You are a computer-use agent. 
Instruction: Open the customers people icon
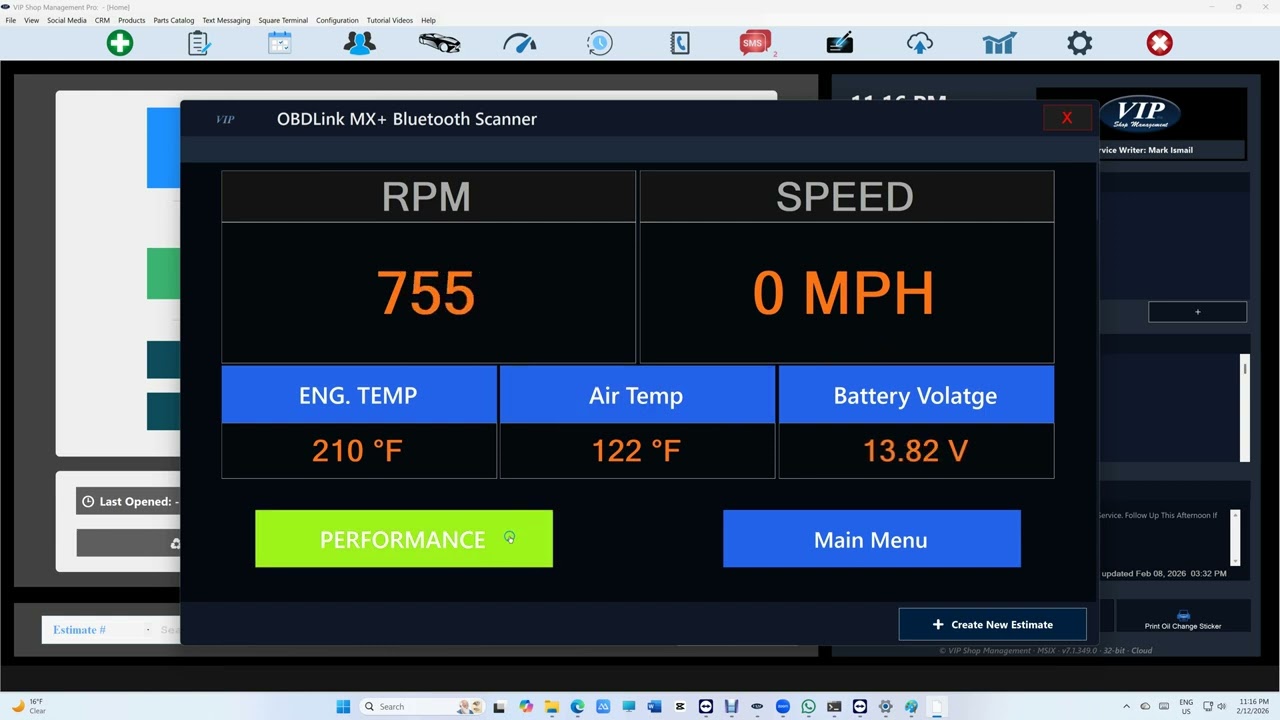359,43
